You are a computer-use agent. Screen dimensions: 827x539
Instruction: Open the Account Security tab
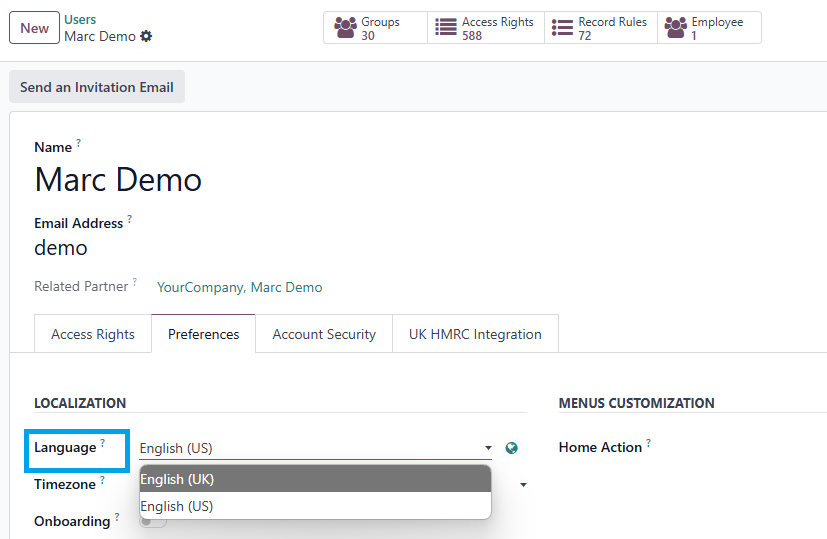[x=324, y=334]
